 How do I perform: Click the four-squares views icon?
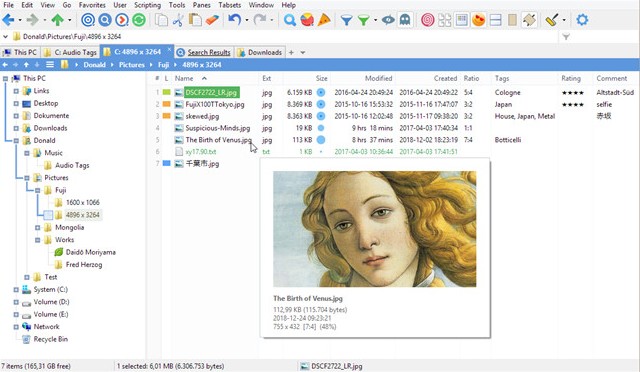pos(444,20)
